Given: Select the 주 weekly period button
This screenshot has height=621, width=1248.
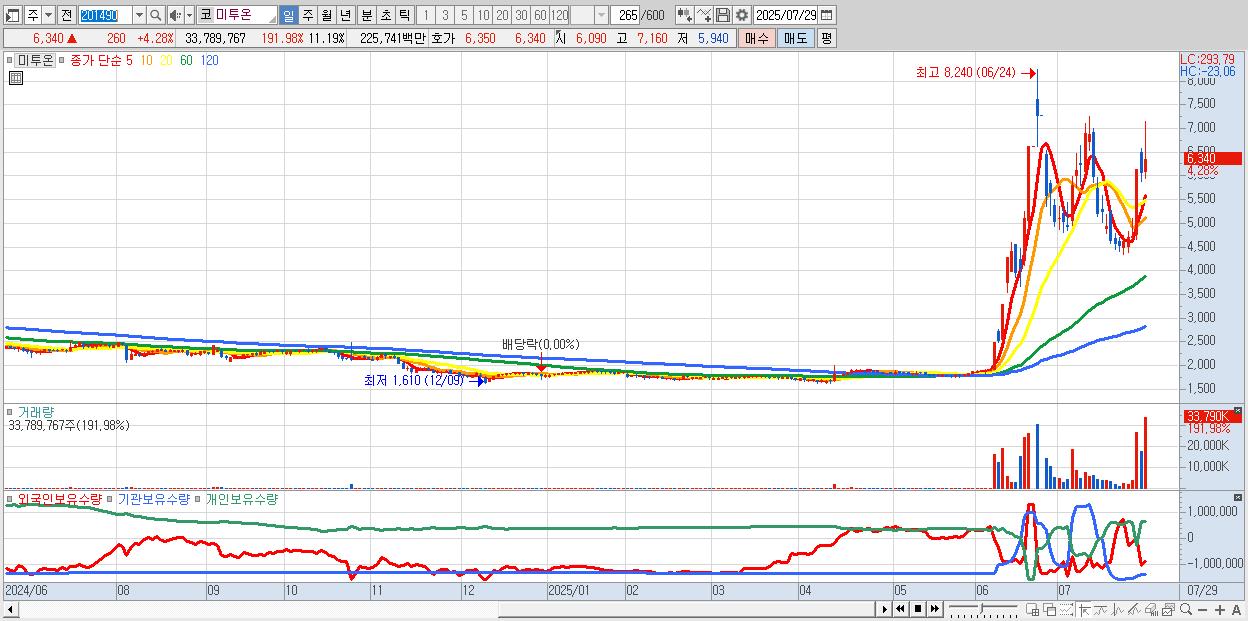Looking at the screenshot, I should 307,15.
